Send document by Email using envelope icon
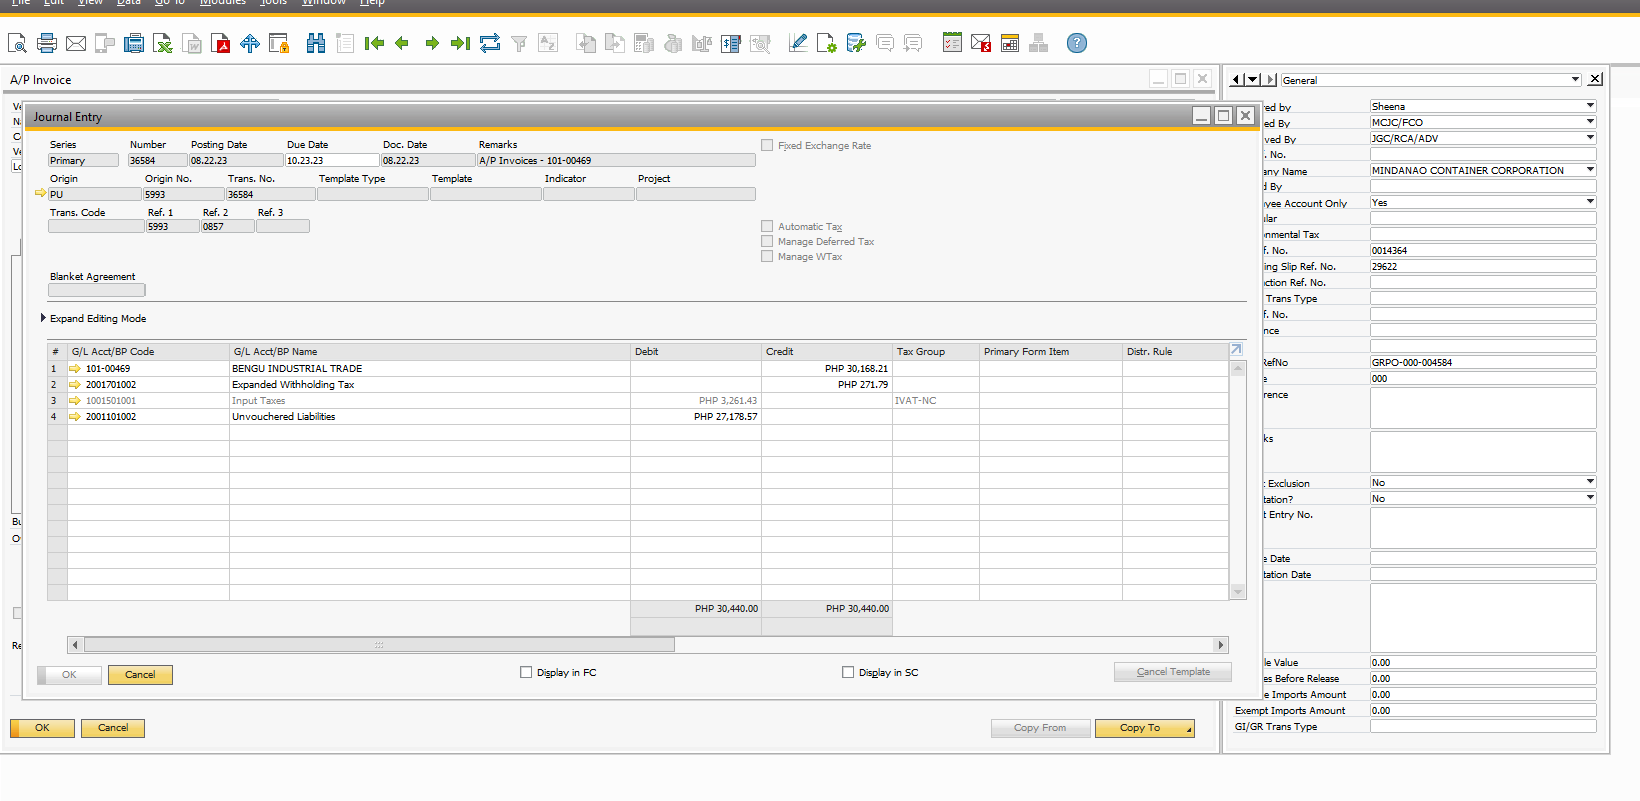This screenshot has width=1640, height=801. (x=75, y=43)
